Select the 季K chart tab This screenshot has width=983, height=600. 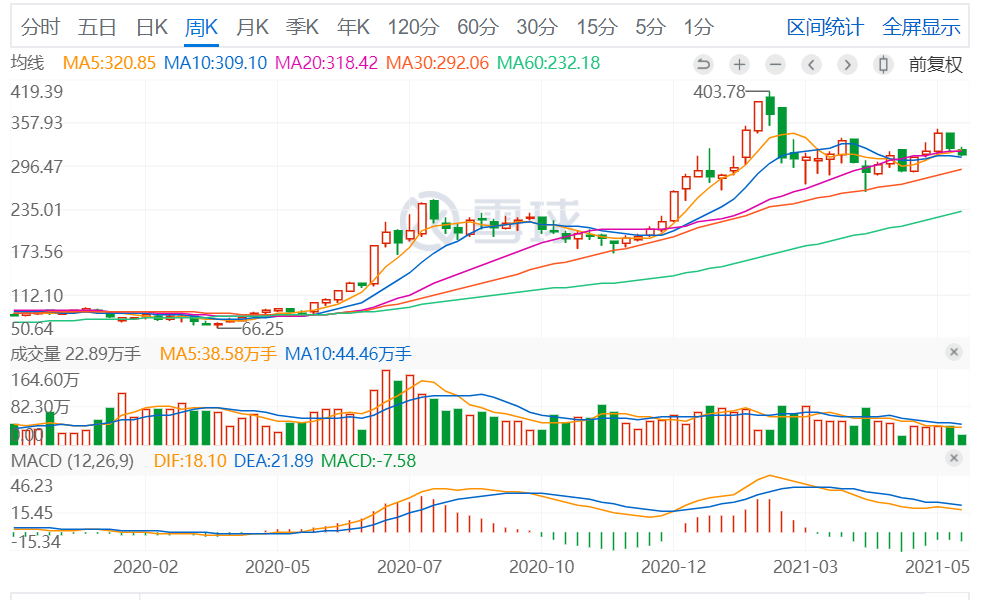tap(302, 27)
